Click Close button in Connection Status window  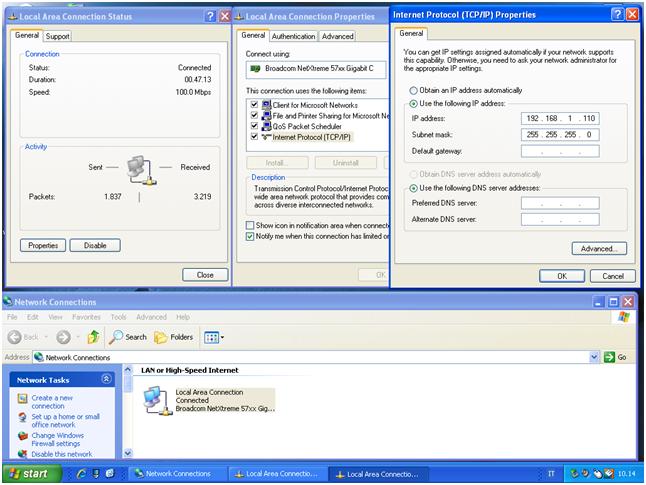tap(205, 275)
